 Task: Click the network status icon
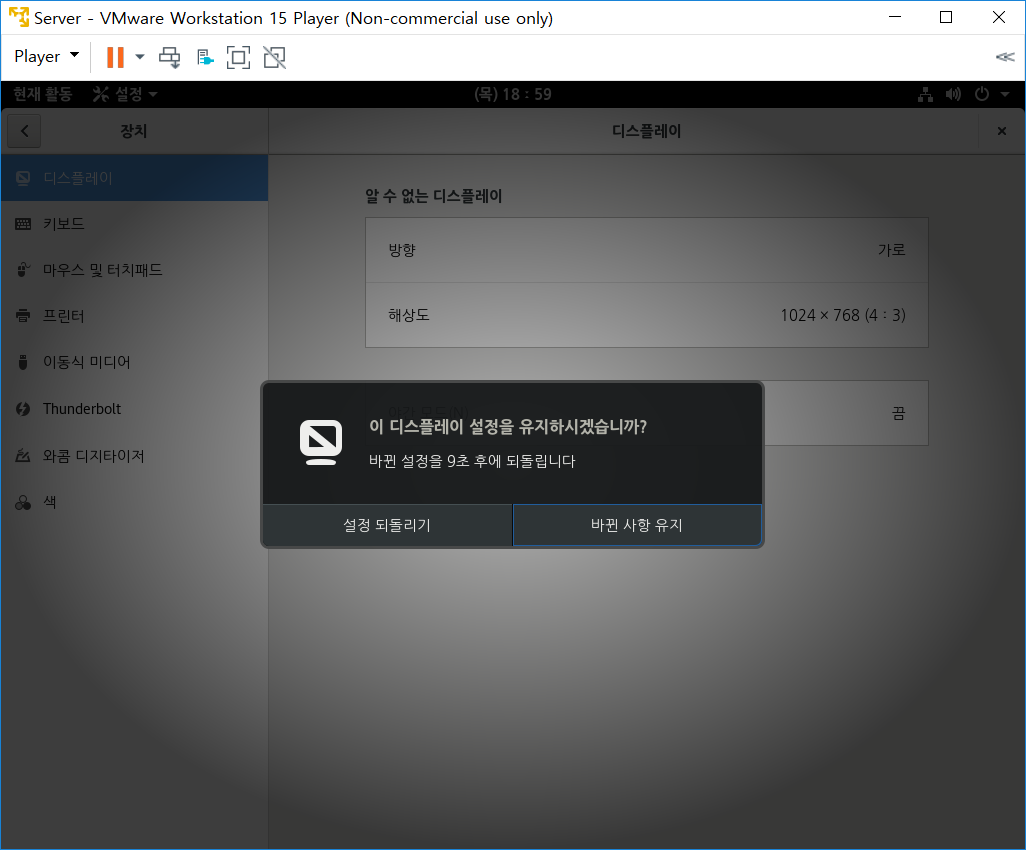[x=925, y=94]
